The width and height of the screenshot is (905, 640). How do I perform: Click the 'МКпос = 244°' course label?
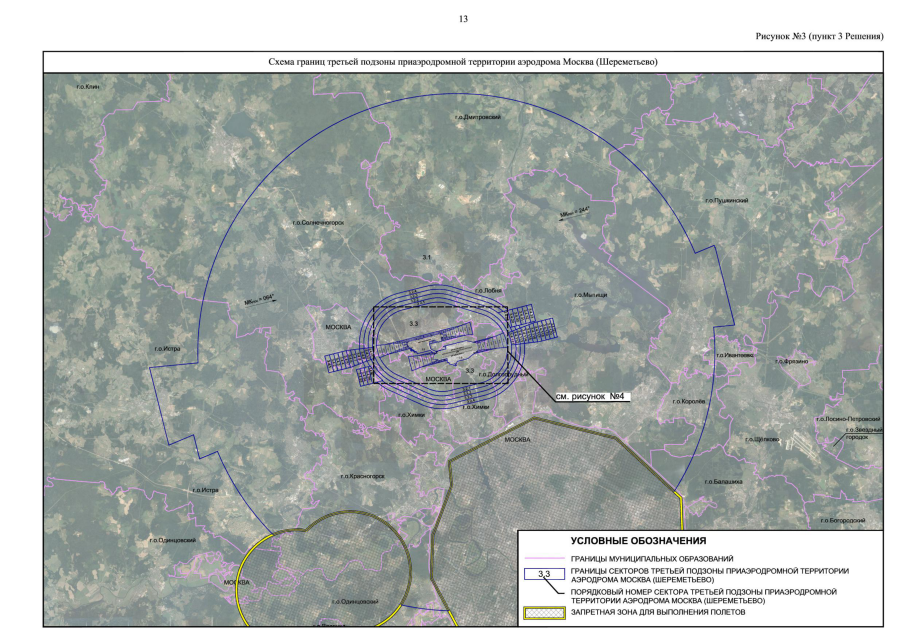574,213
